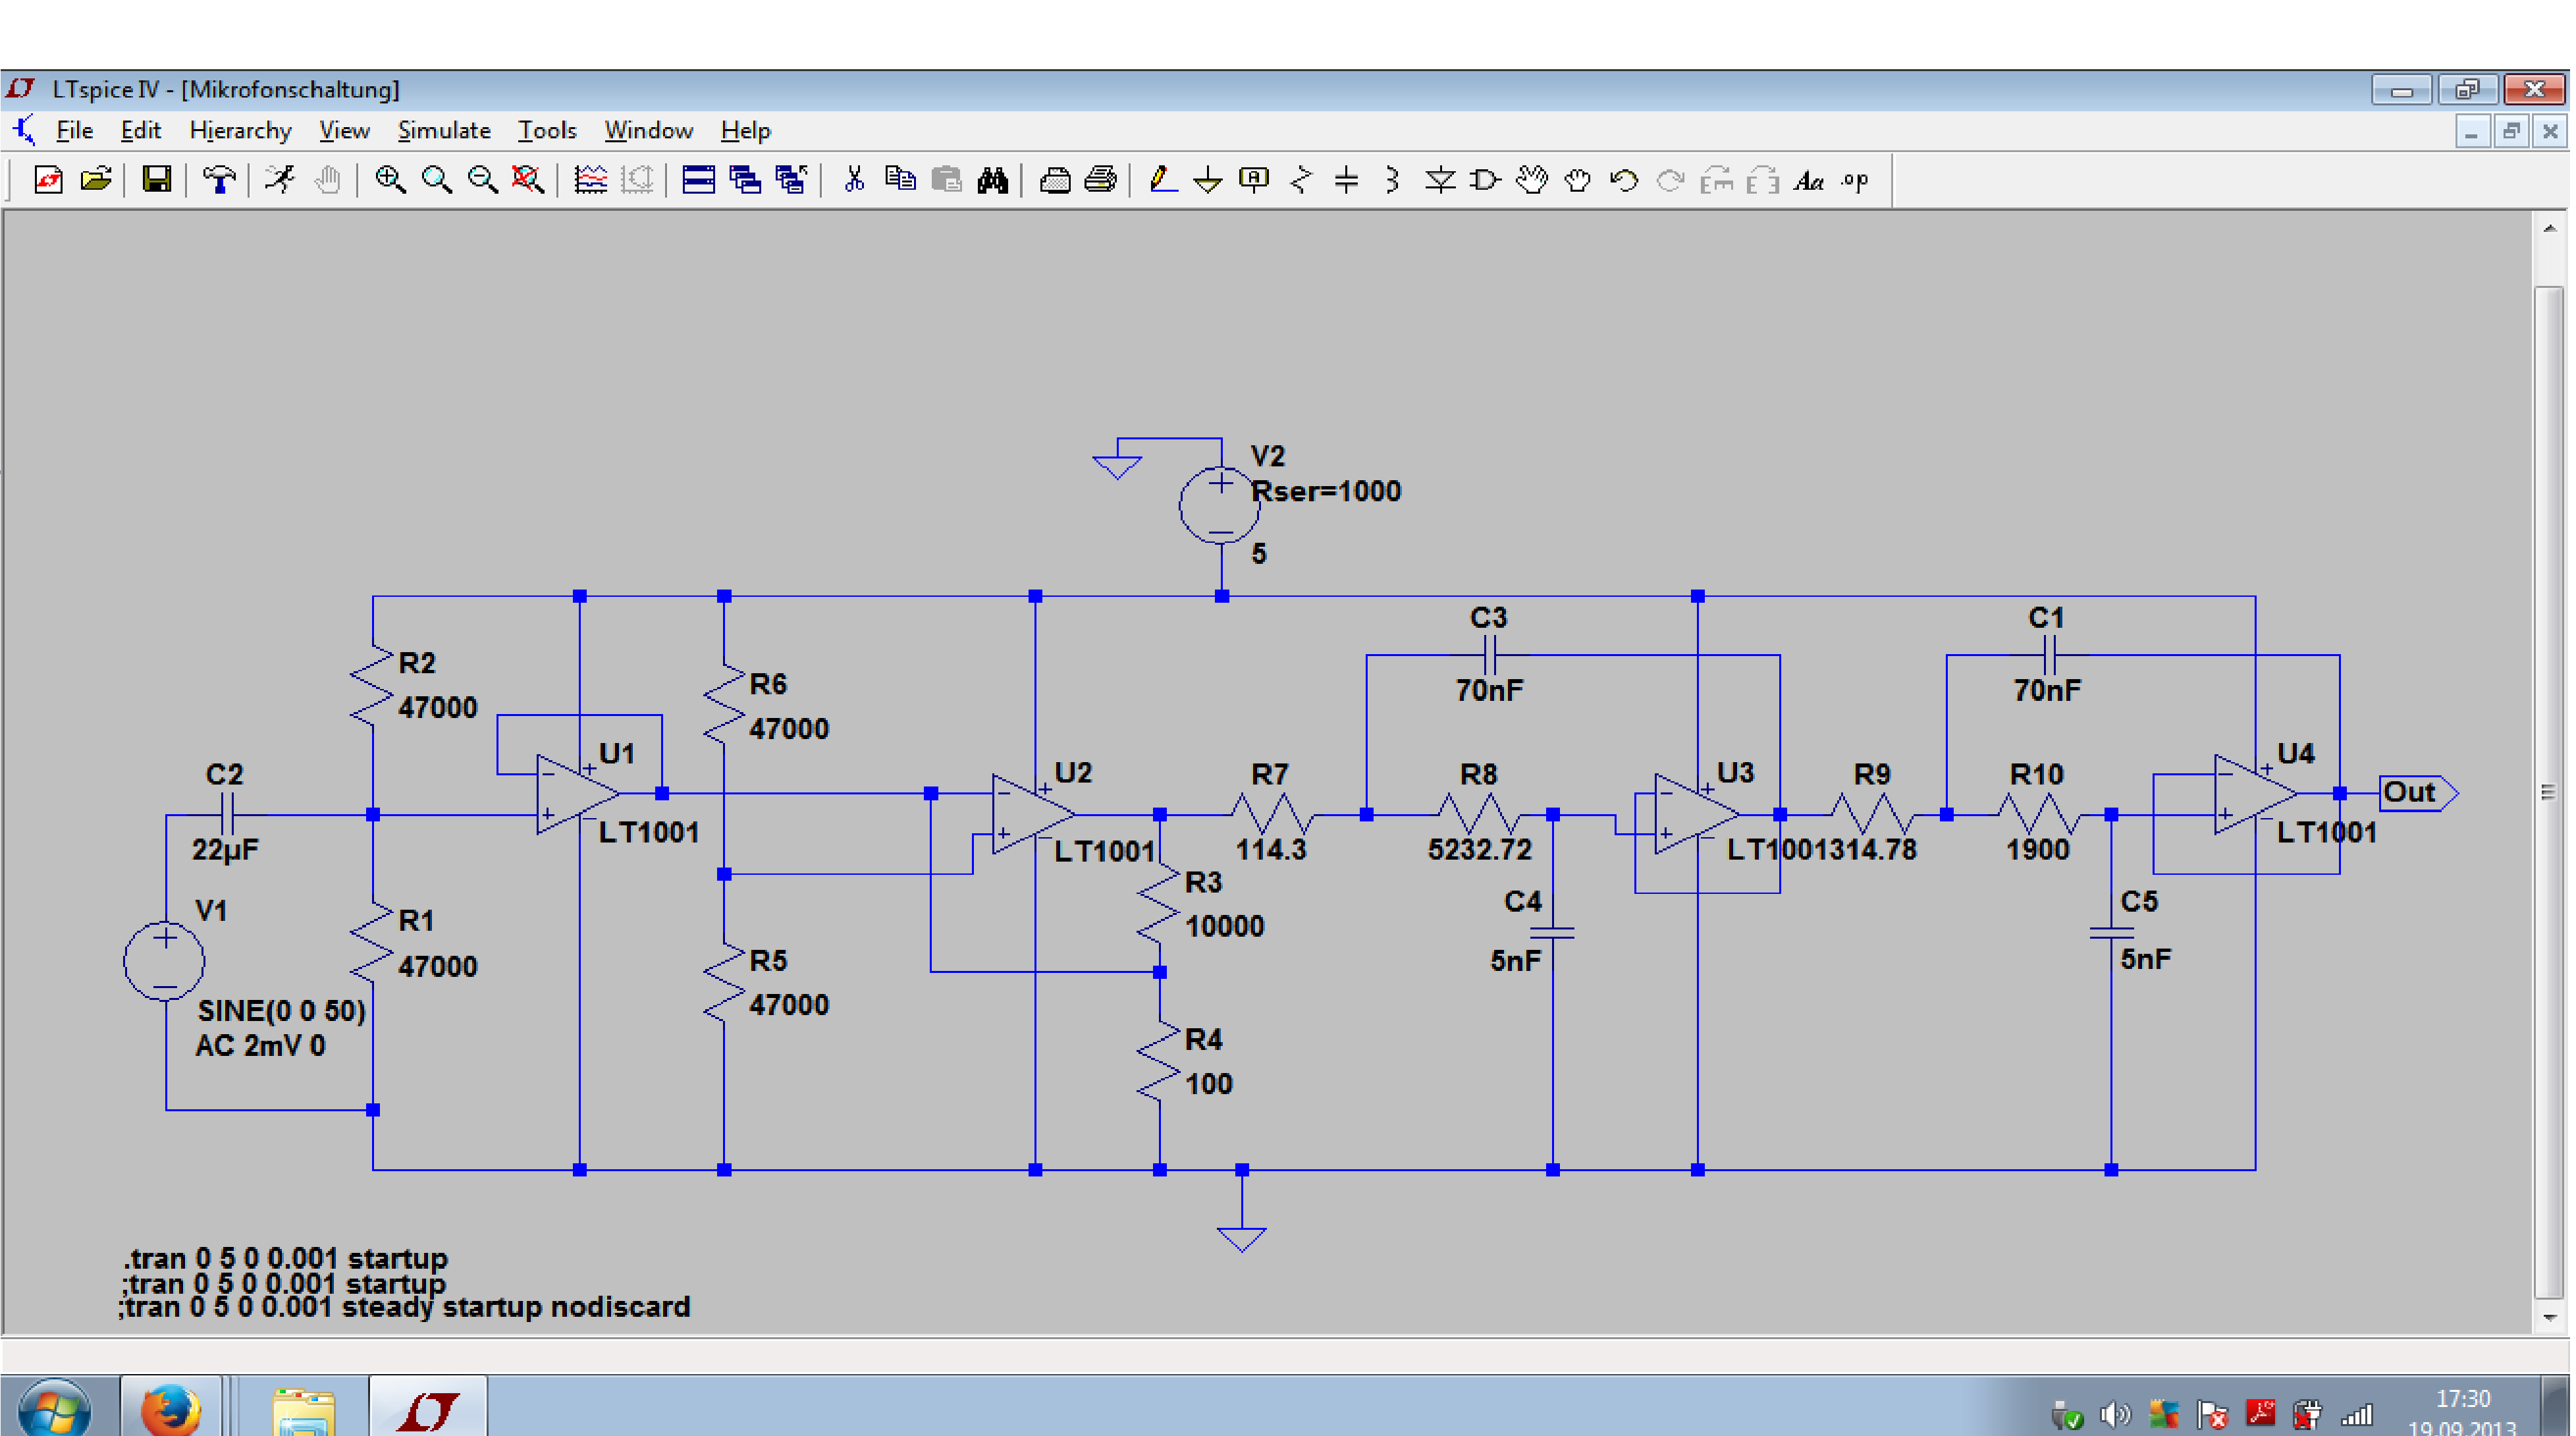Open the Hierarchy menu
This screenshot has width=2576, height=1436.
tap(240, 130)
